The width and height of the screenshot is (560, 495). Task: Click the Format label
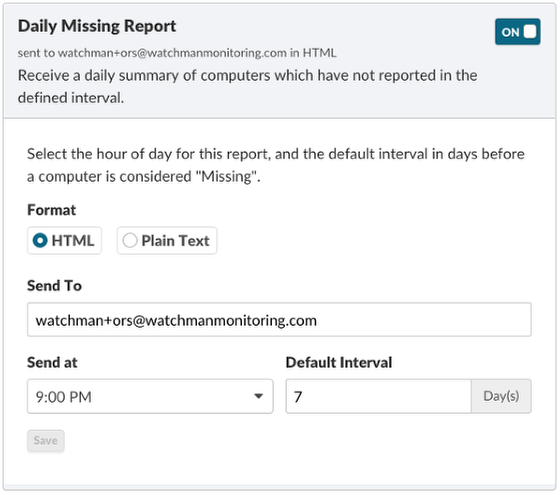pos(51,210)
